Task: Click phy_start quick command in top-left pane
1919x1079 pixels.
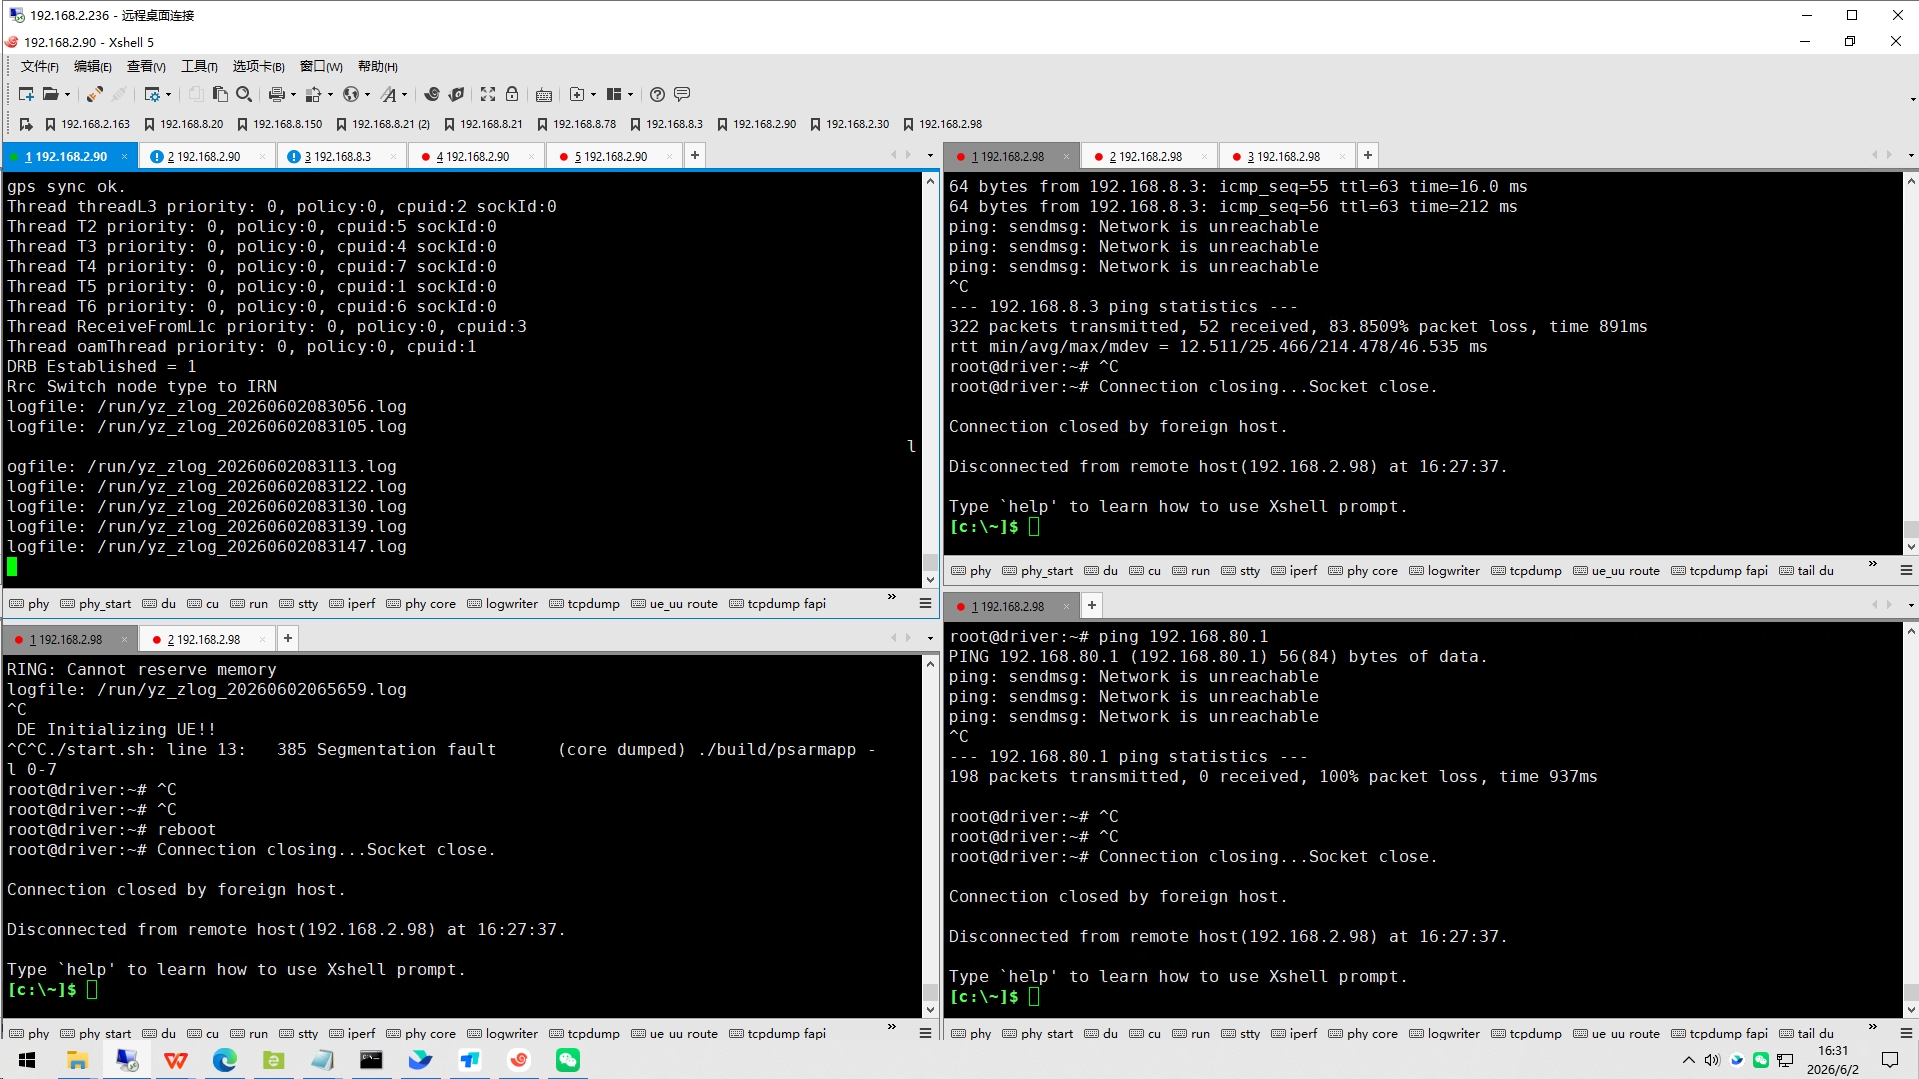Action: tap(96, 604)
